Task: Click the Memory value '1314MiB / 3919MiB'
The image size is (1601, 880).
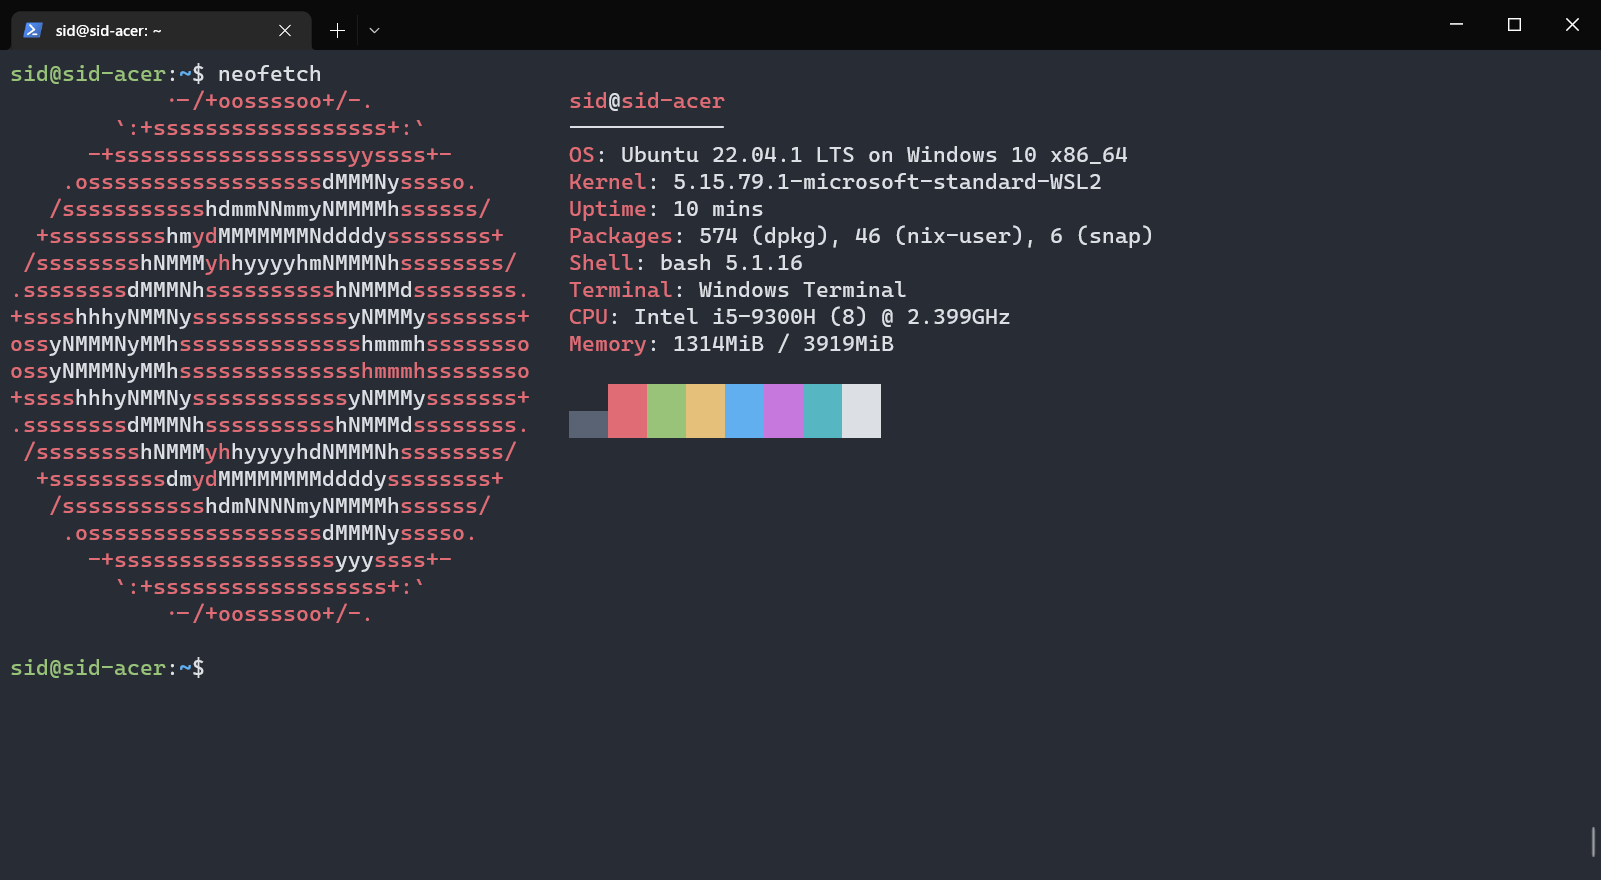Action: [783, 344]
